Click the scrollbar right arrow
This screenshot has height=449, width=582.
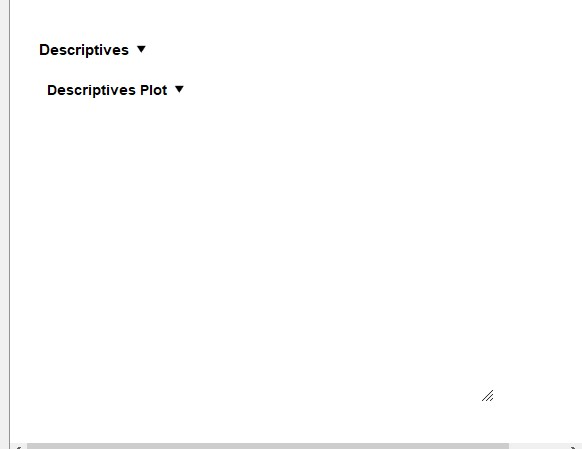pos(574,446)
